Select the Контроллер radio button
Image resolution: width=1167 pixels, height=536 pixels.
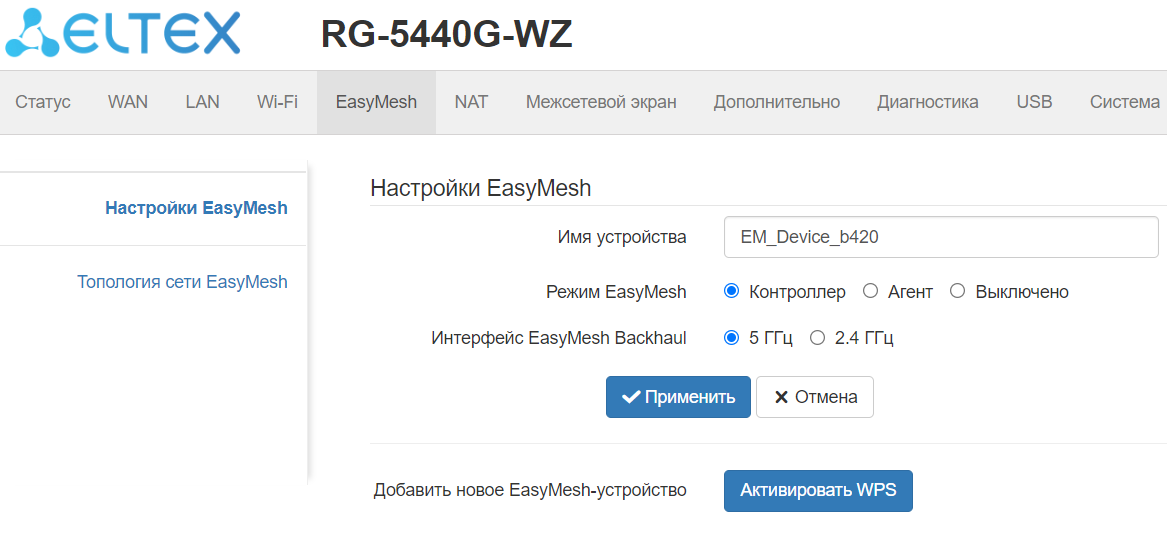731,291
